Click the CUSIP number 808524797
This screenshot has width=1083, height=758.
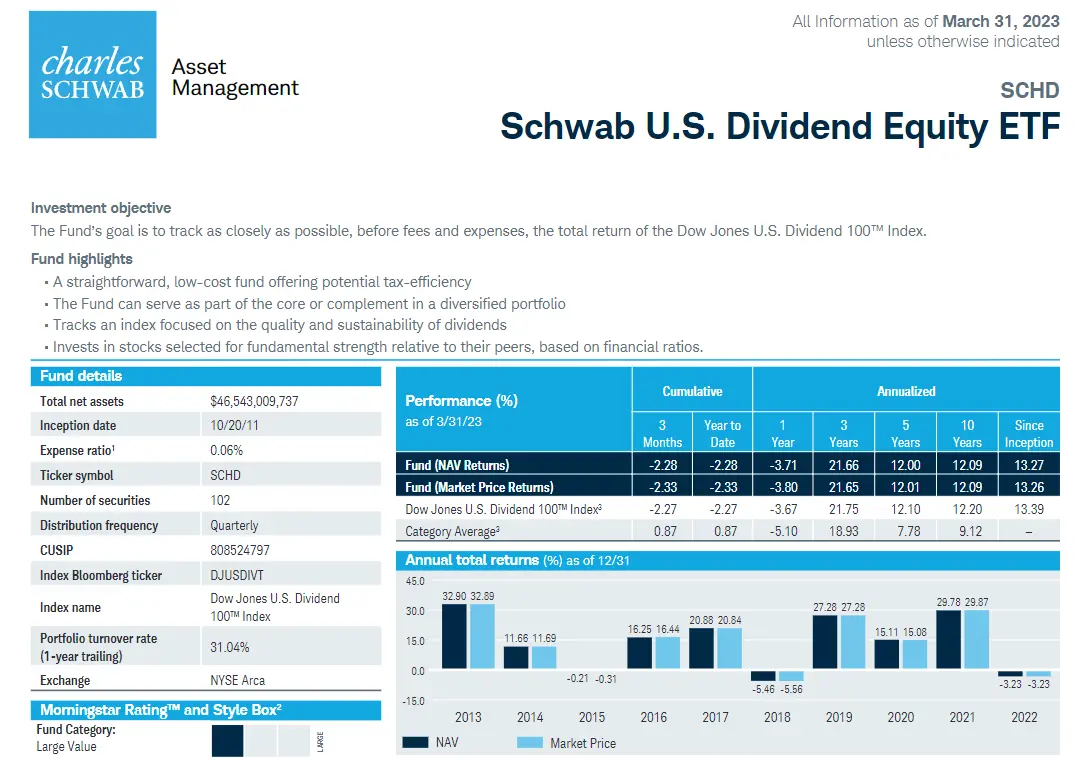[x=240, y=550]
